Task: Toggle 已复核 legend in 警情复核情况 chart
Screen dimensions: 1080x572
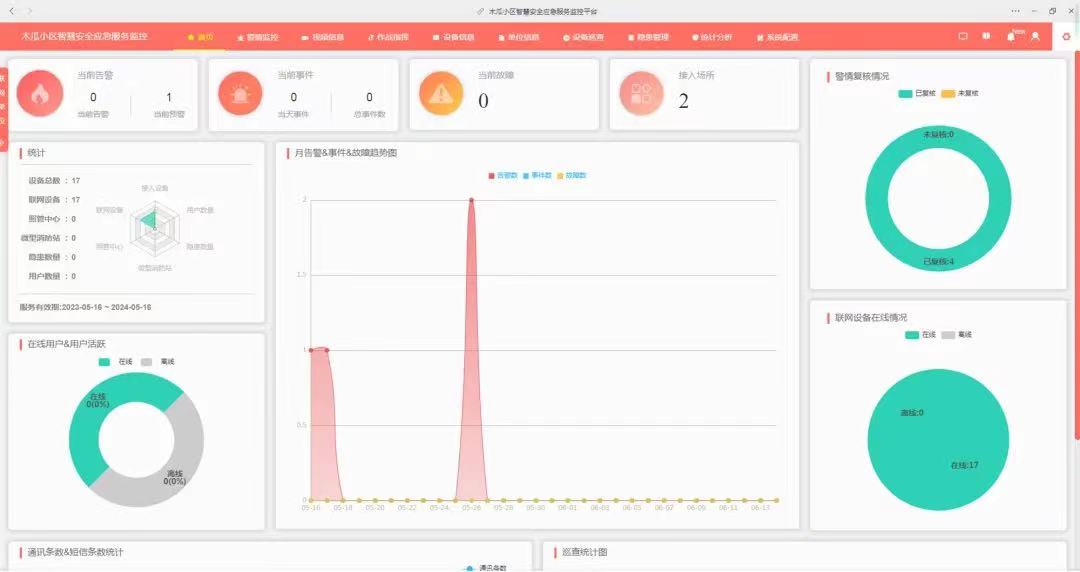Action: tap(918, 93)
